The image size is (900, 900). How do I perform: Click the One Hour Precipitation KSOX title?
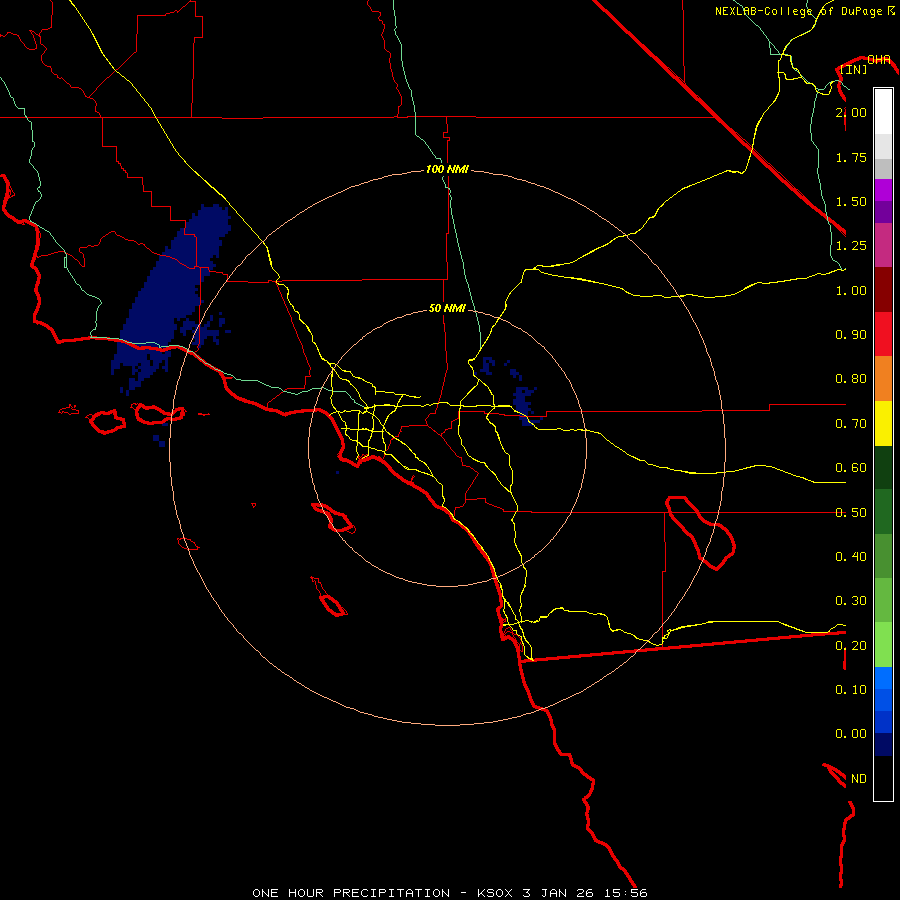[x=450, y=893]
